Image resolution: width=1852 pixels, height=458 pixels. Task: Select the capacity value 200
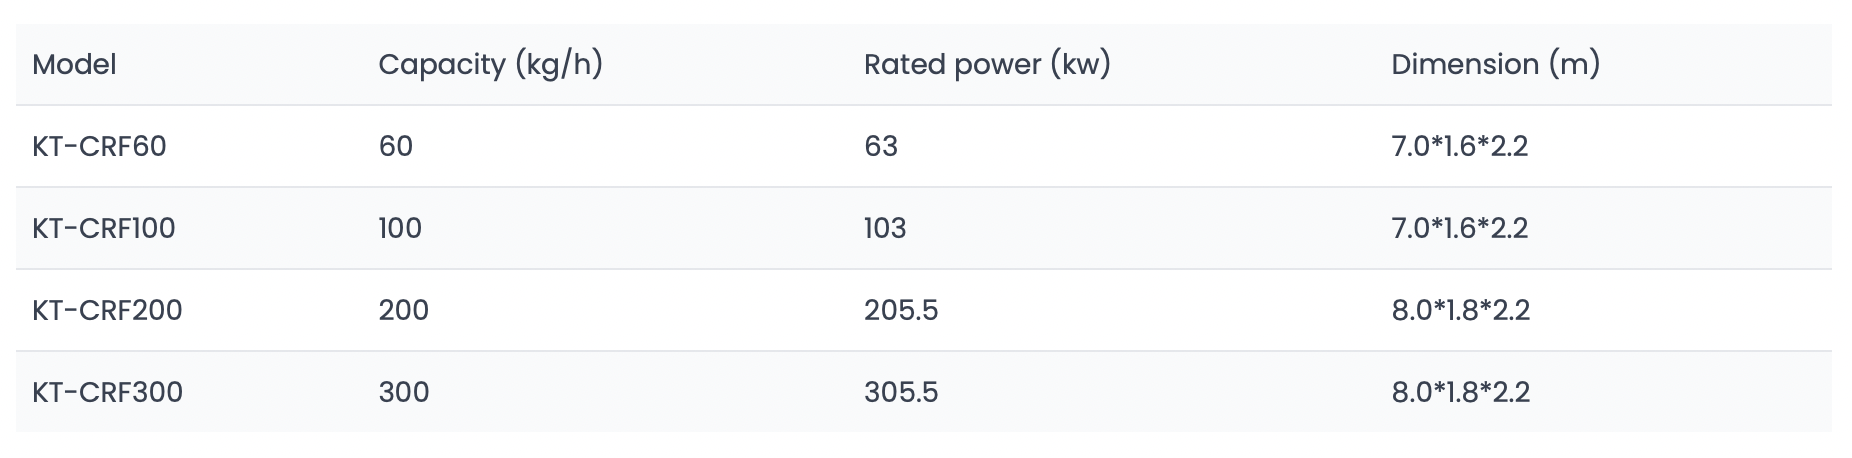pyautogui.click(x=403, y=310)
